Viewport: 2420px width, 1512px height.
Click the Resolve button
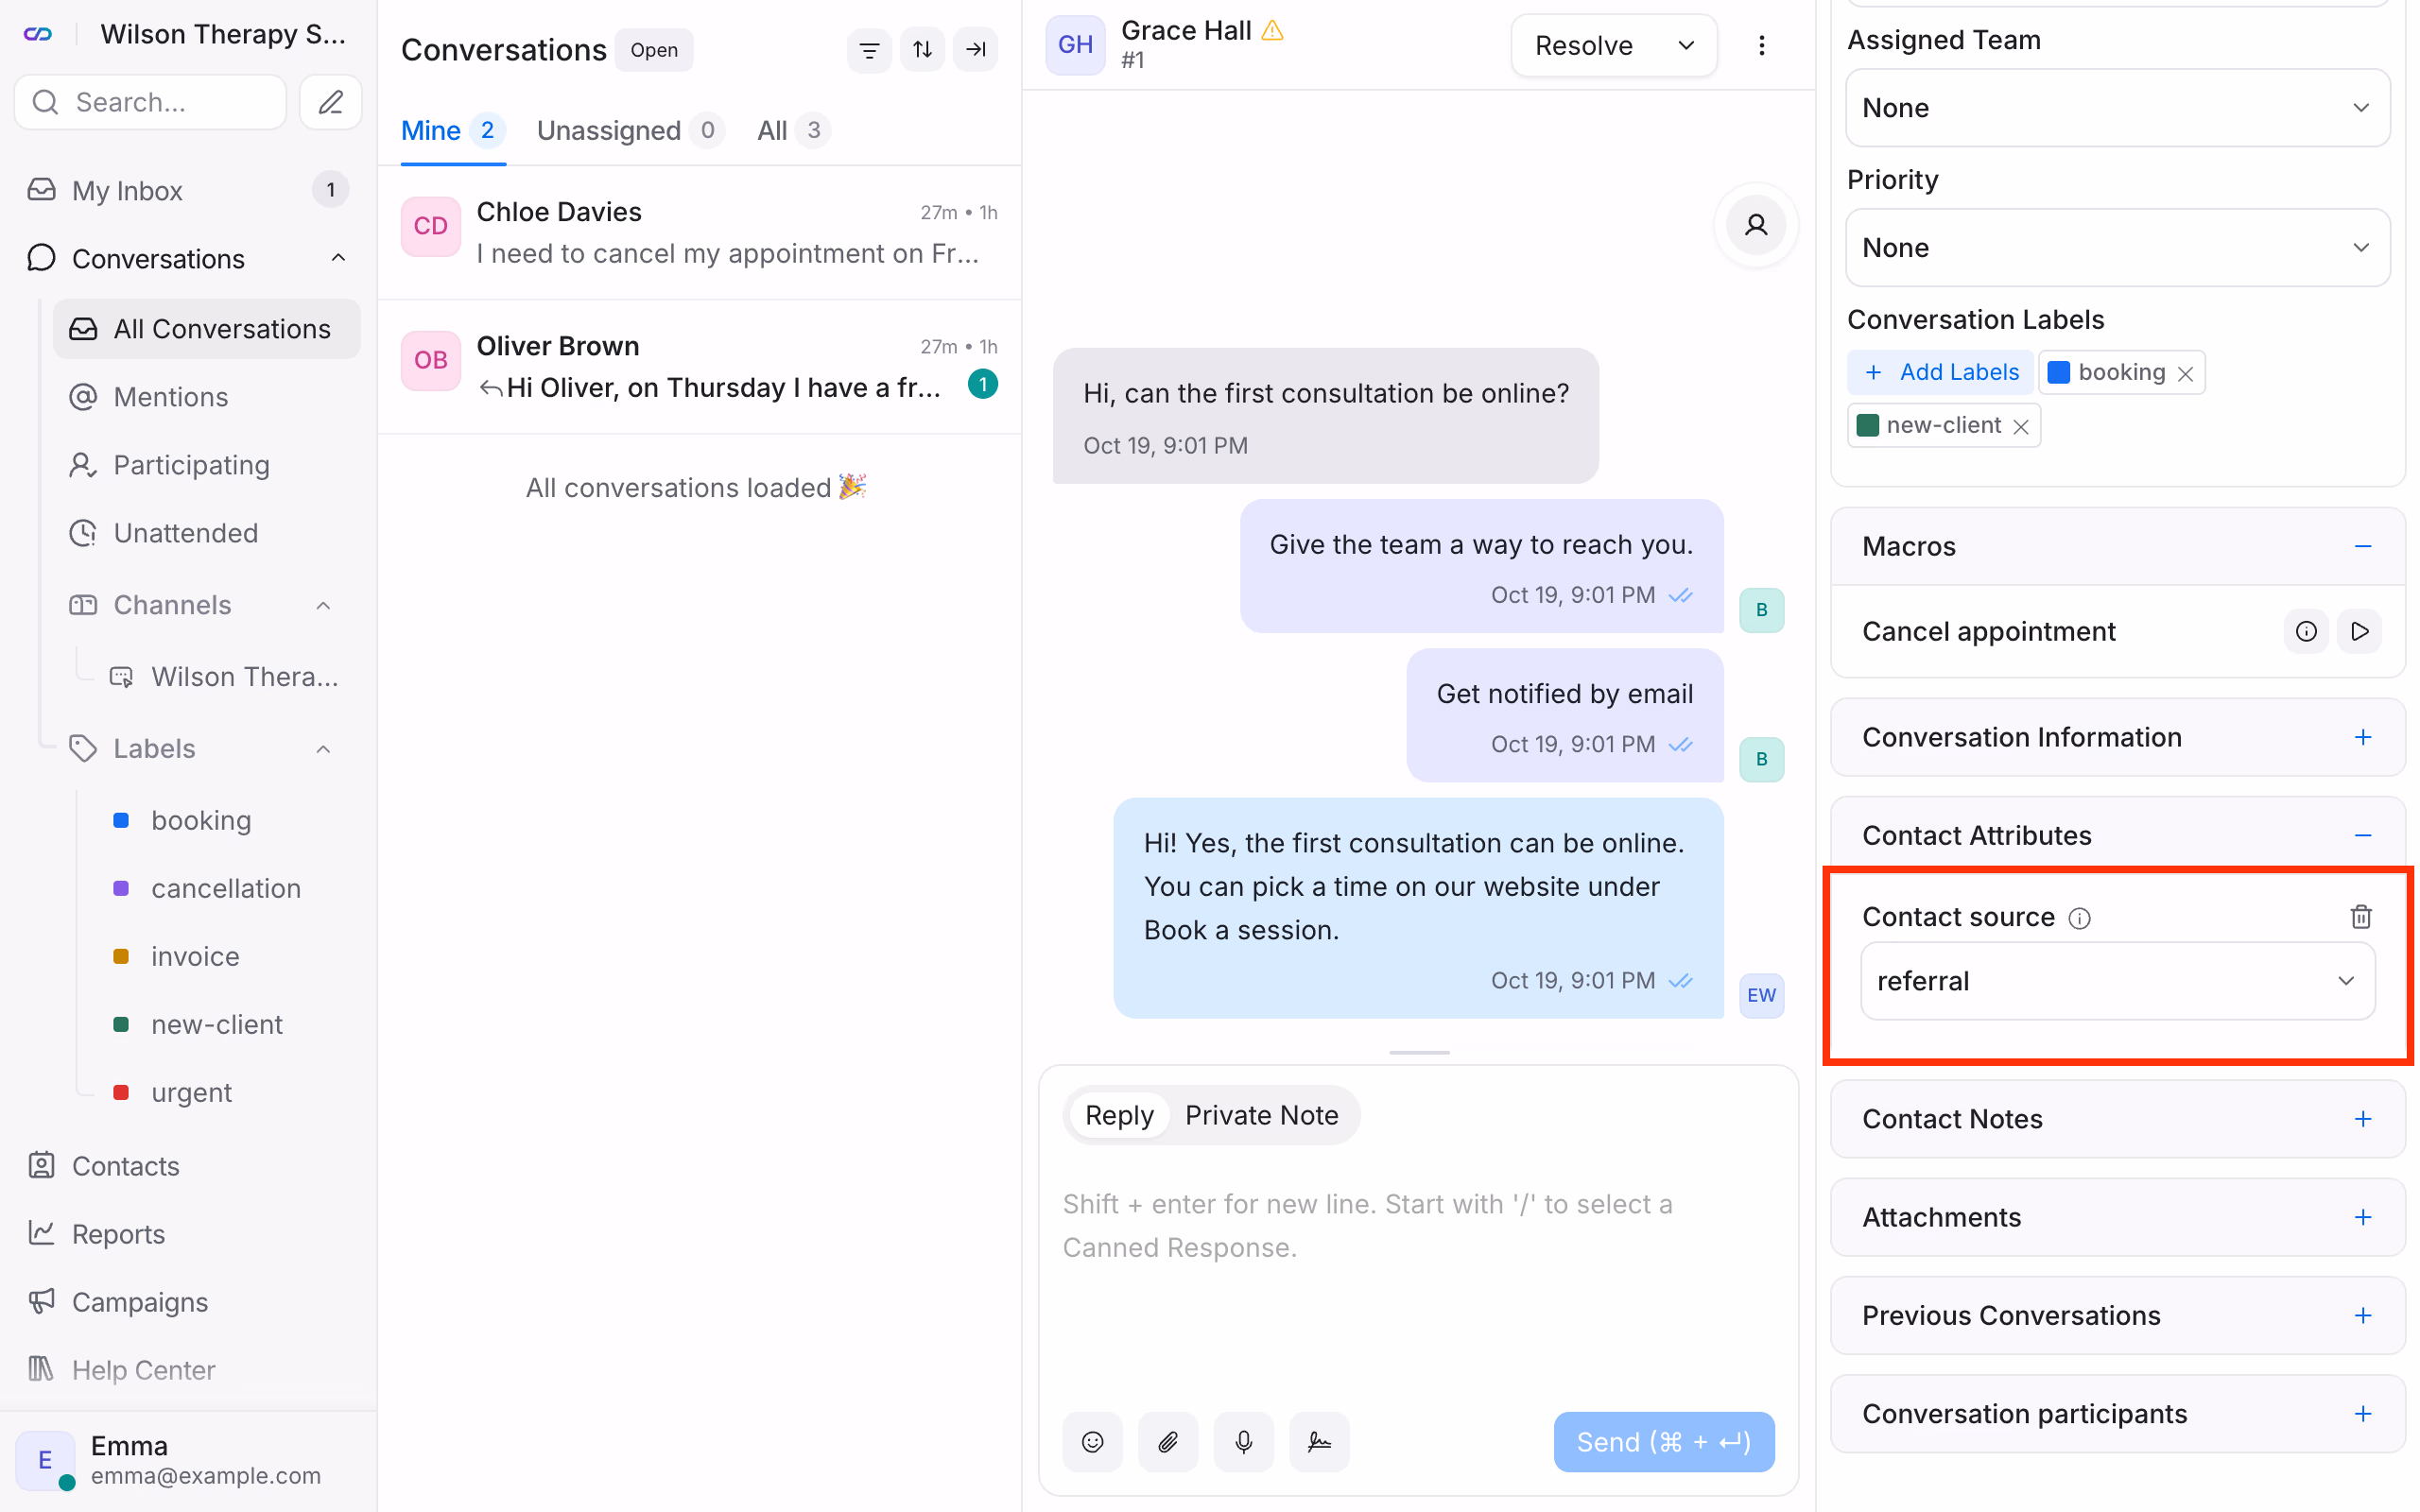pos(1584,45)
